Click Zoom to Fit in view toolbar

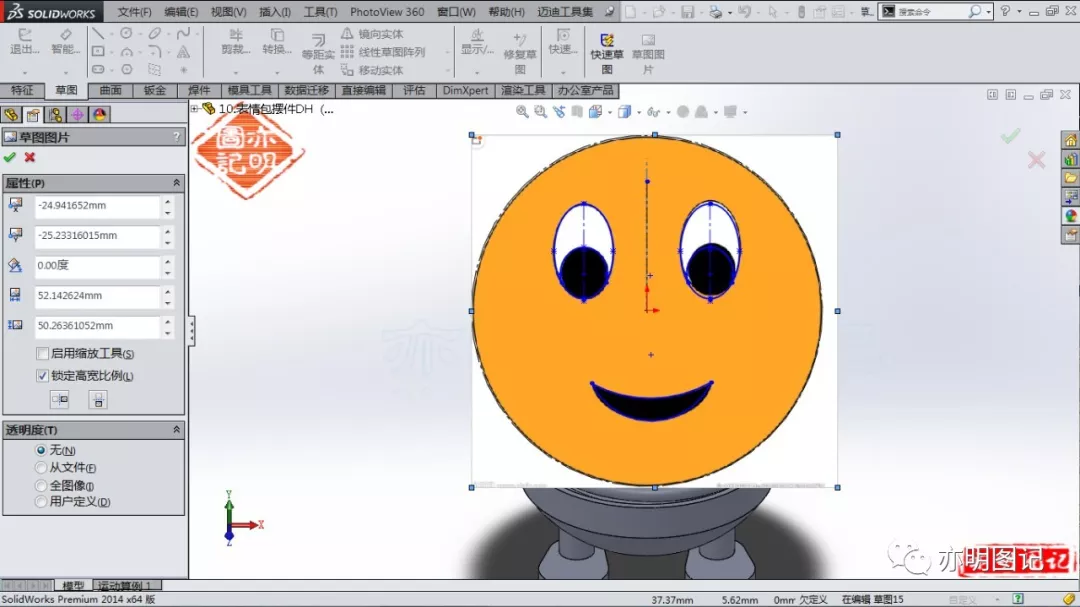[x=522, y=112]
